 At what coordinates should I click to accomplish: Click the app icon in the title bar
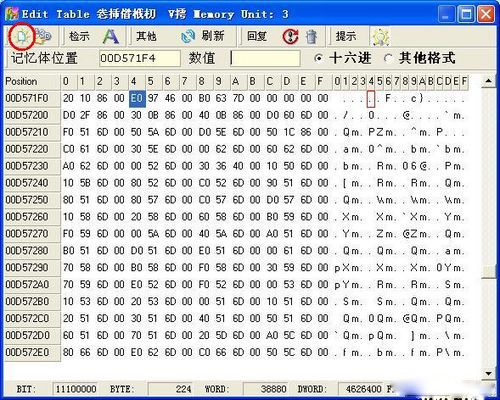pyautogui.click(x=12, y=14)
